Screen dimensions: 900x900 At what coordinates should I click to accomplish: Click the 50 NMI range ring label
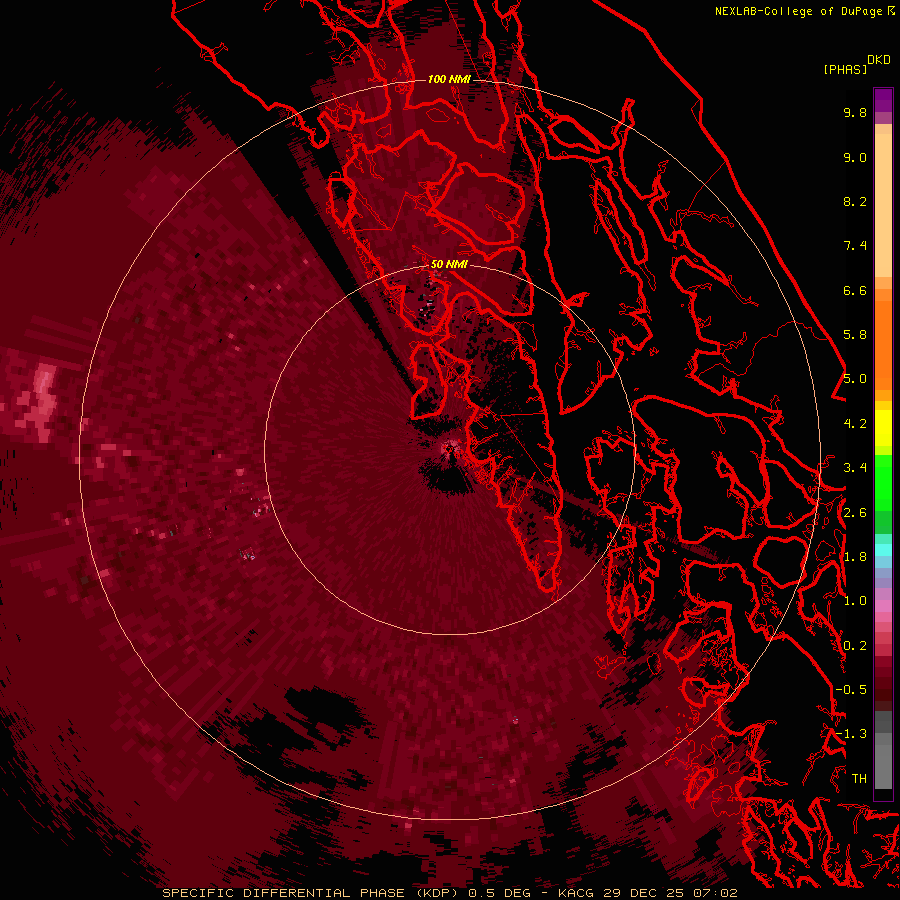point(449,264)
